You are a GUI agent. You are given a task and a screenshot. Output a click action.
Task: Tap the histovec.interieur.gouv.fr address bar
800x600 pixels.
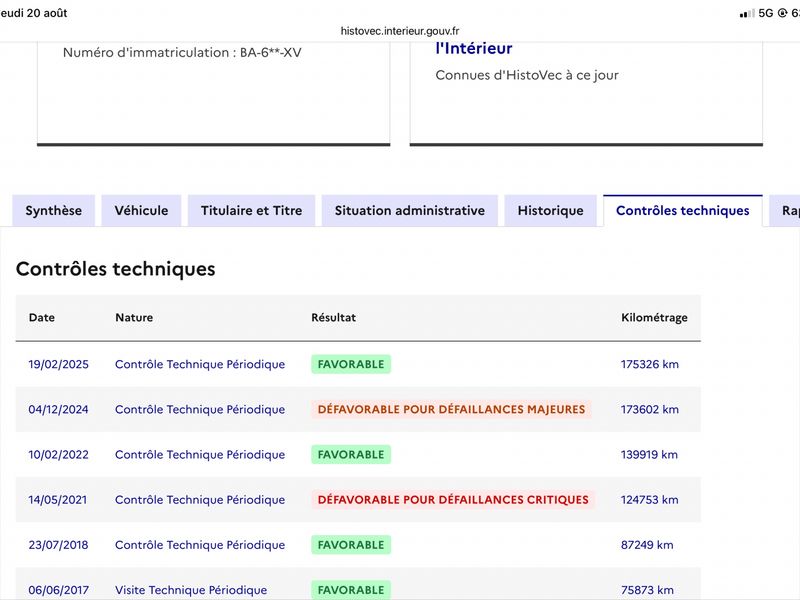pos(400,31)
